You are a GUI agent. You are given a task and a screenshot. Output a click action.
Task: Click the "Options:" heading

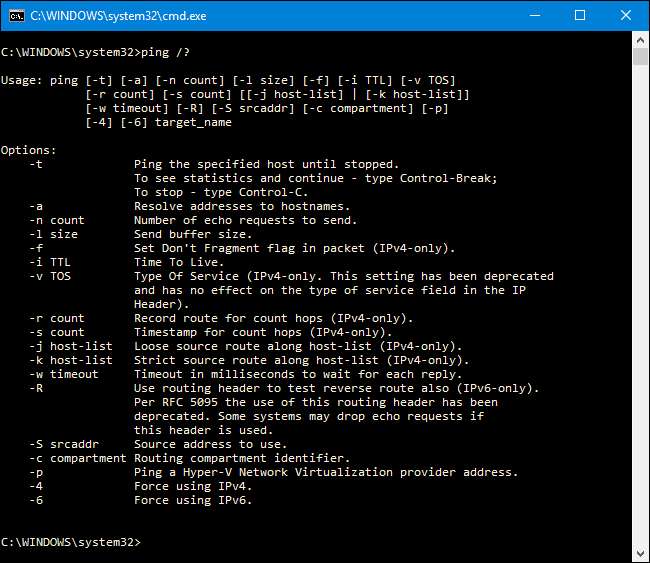point(29,150)
